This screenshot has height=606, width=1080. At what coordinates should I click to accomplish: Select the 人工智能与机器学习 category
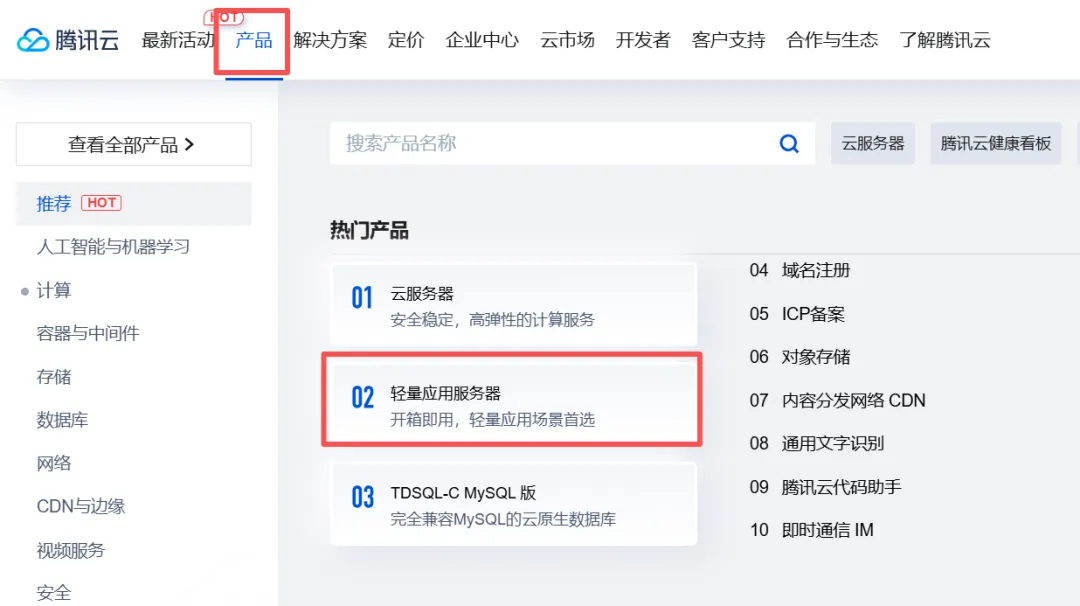(x=113, y=247)
